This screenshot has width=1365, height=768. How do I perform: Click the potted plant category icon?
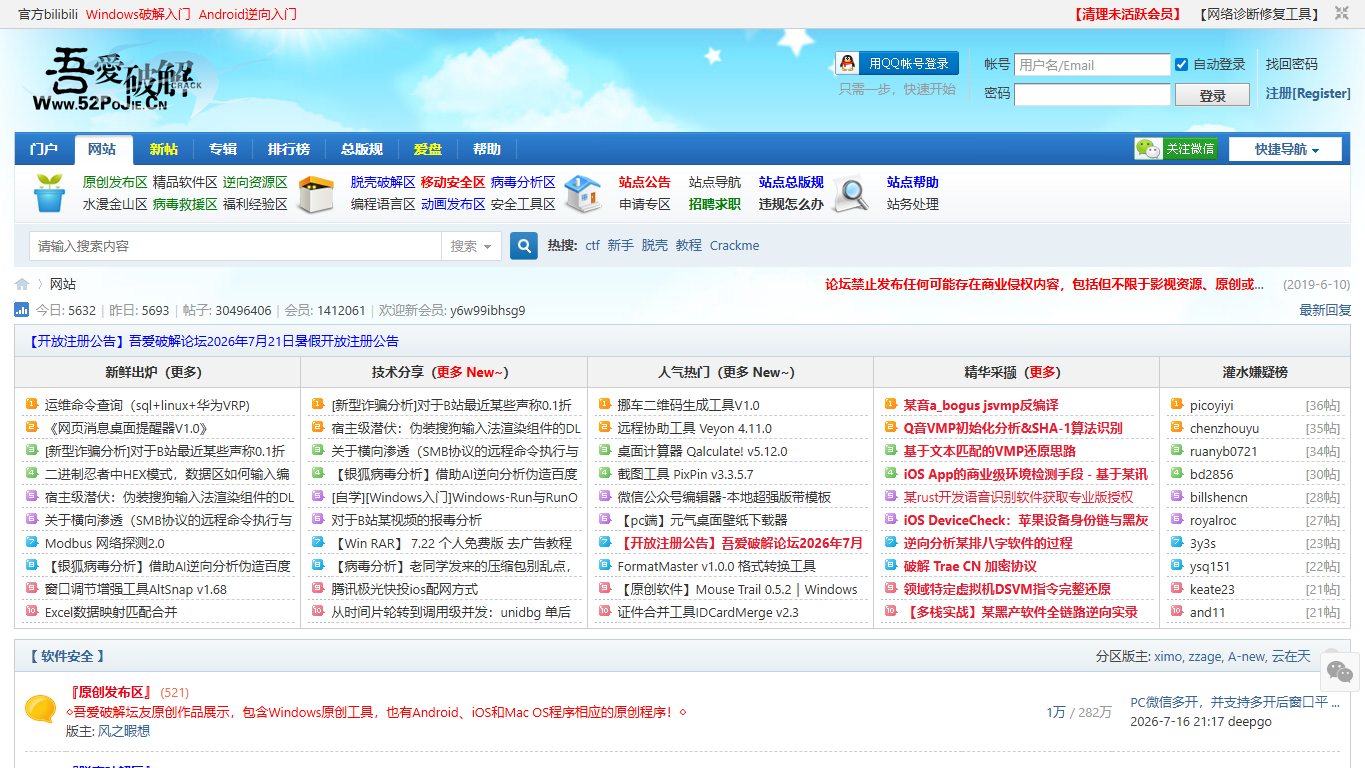[x=49, y=193]
